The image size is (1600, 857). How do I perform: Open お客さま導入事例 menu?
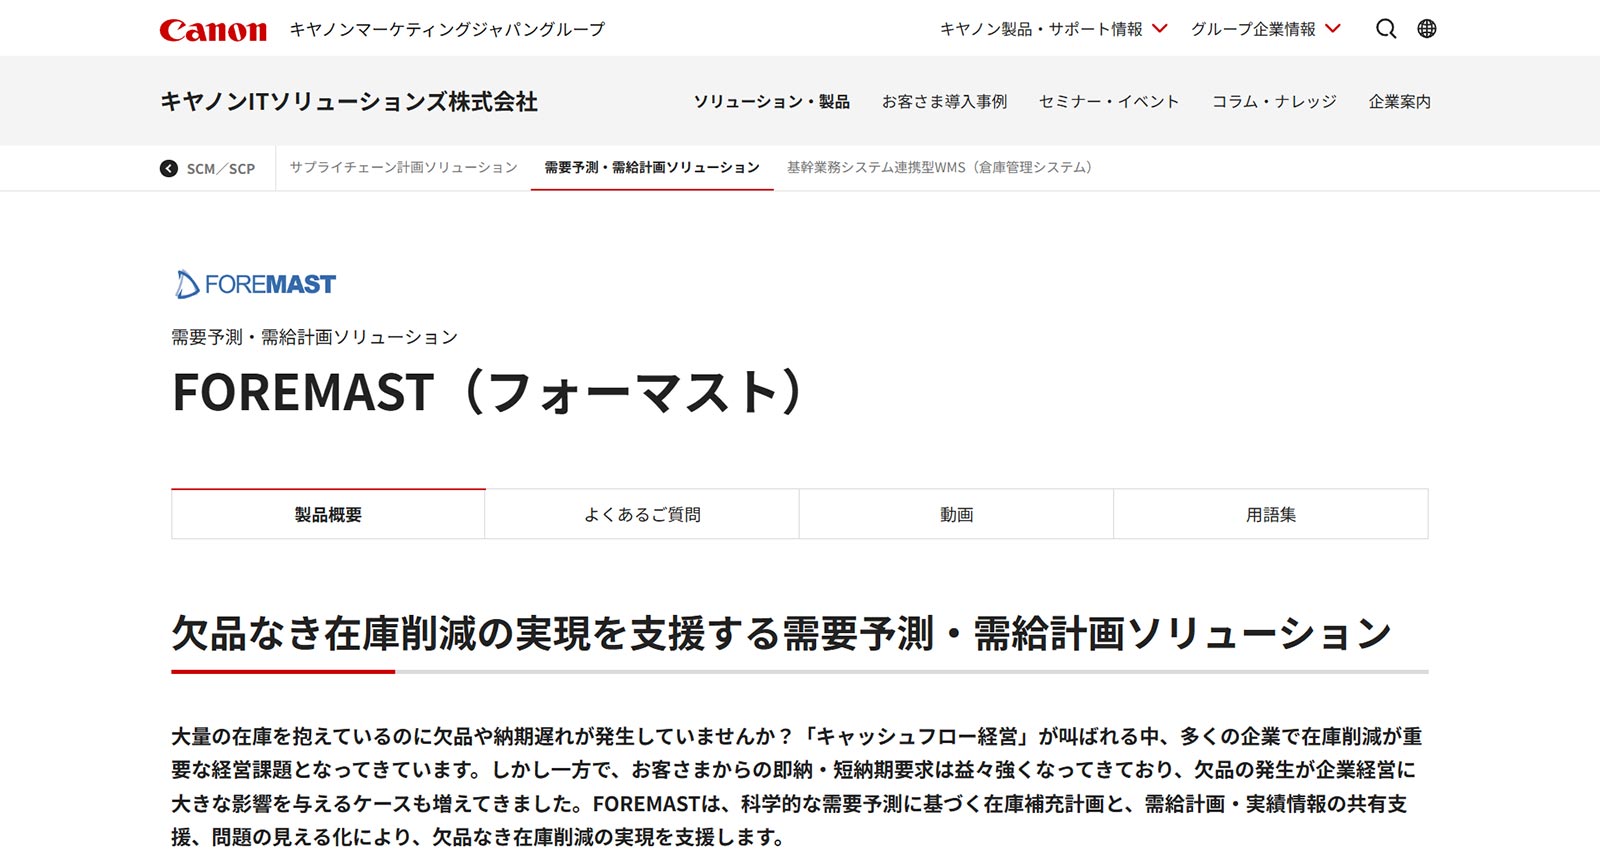(944, 101)
